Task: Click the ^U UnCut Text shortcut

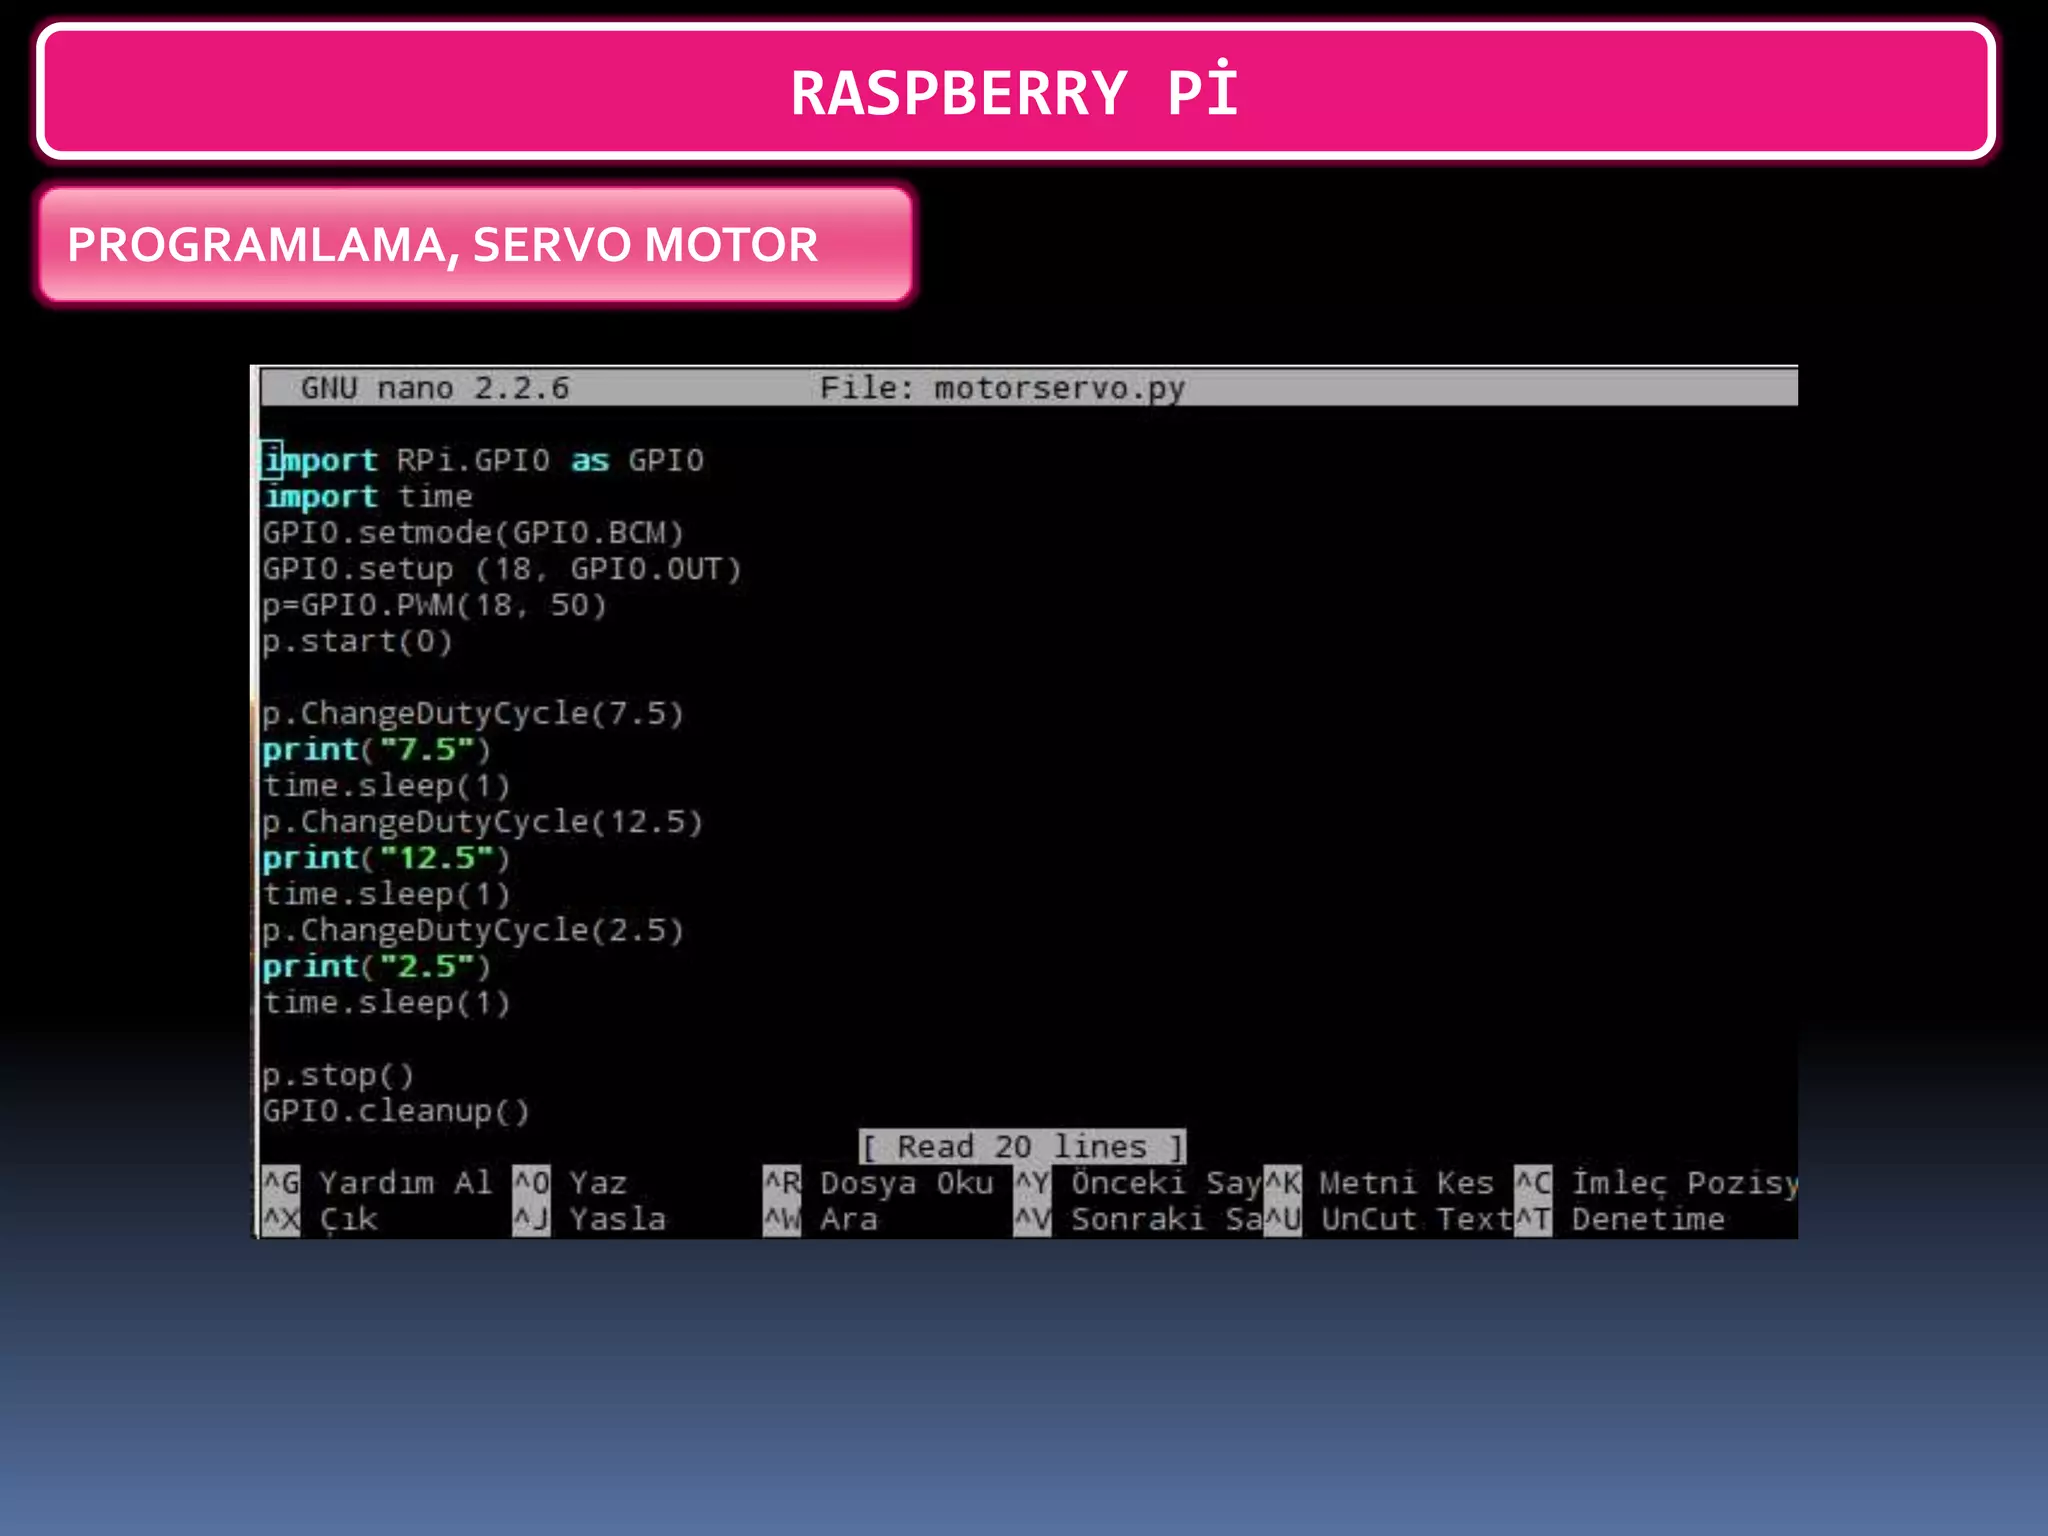Action: click(1388, 1219)
